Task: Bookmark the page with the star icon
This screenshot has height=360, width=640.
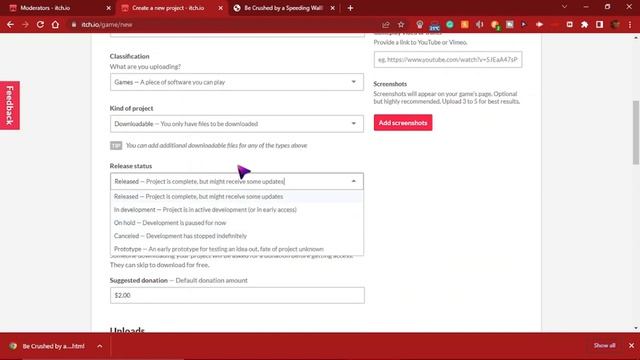Action: [401, 24]
